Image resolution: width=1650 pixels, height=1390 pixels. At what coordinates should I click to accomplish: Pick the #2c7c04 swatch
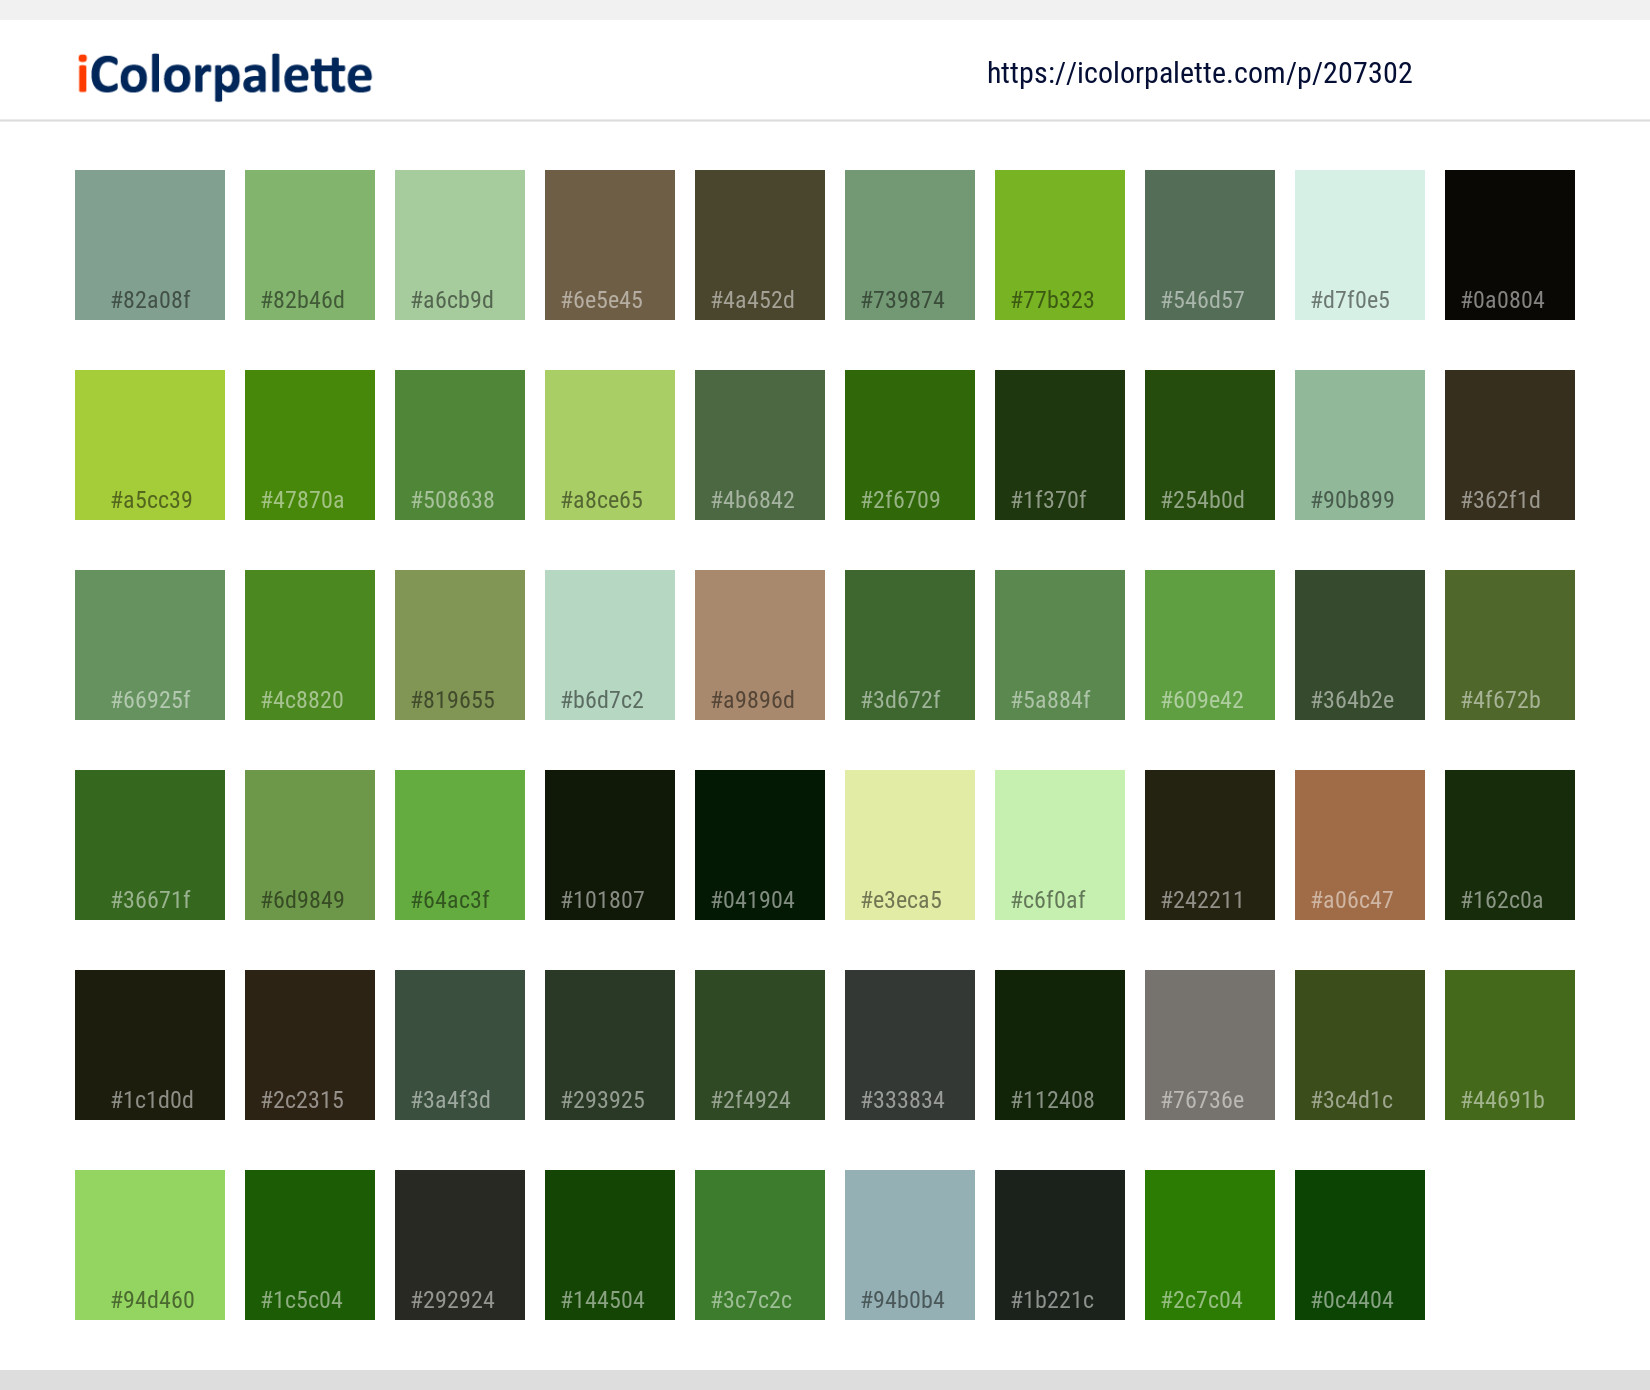pyautogui.click(x=1210, y=1245)
